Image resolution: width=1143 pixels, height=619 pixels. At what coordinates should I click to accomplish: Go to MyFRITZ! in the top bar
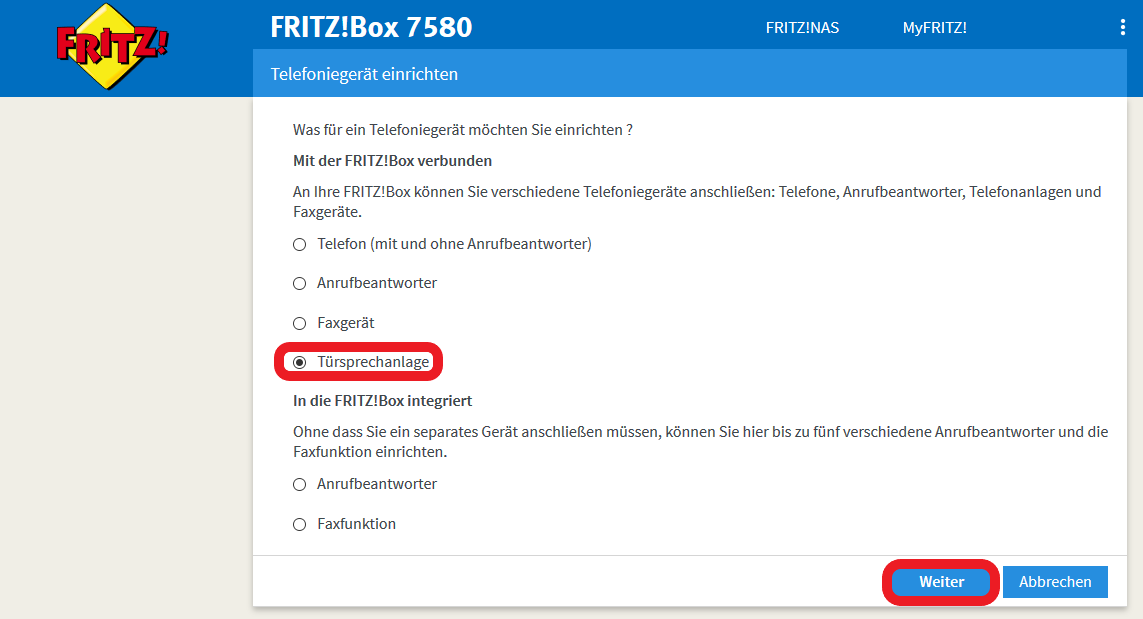[x=934, y=28]
